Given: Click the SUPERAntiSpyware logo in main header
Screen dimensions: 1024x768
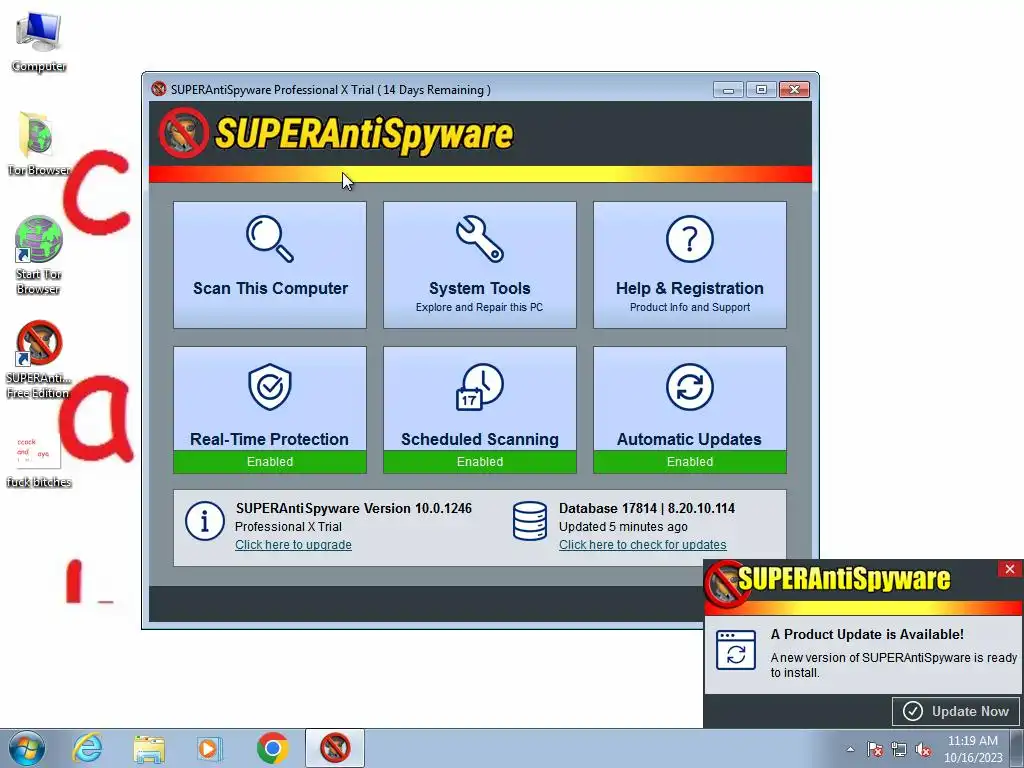Looking at the screenshot, I should point(336,134).
